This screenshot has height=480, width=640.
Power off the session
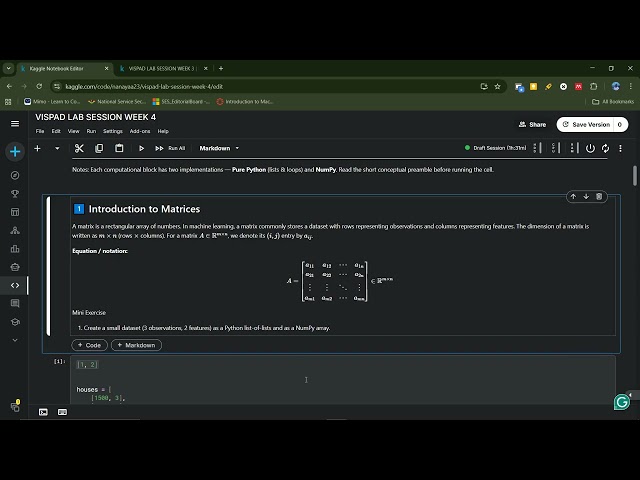point(590,148)
